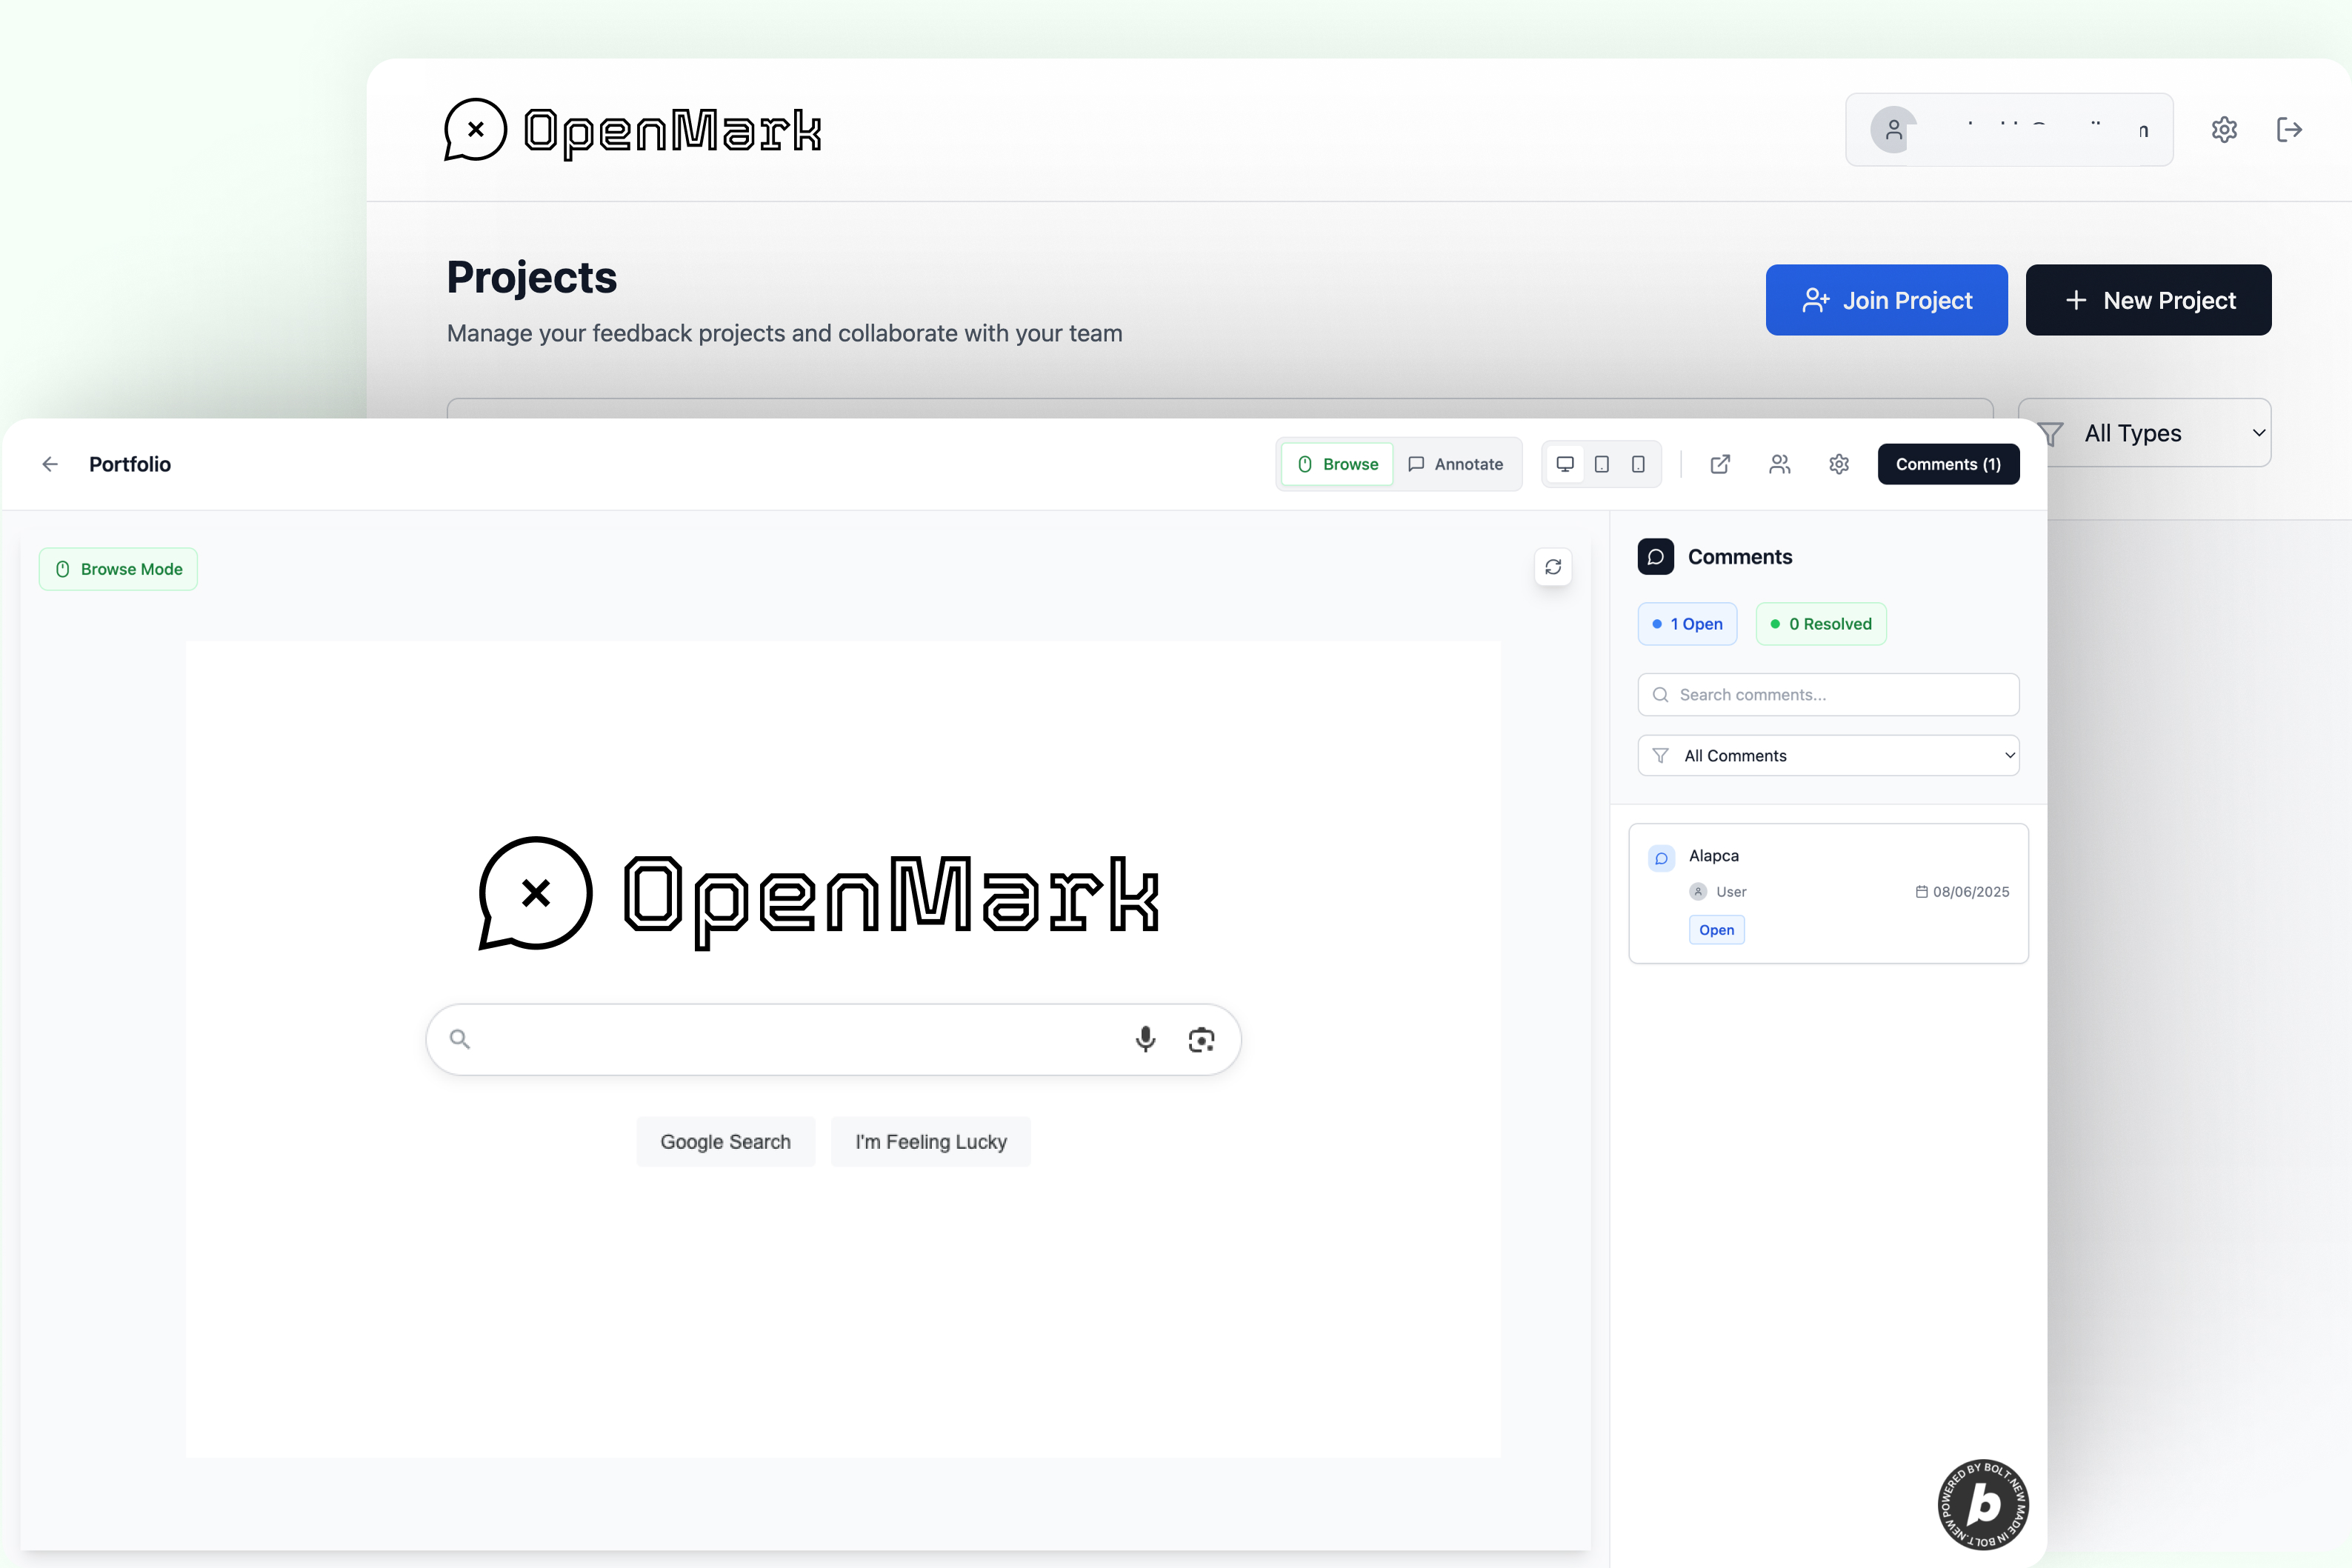The height and width of the screenshot is (1568, 2352).
Task: Open the All Types dropdown
Action: click(2150, 433)
